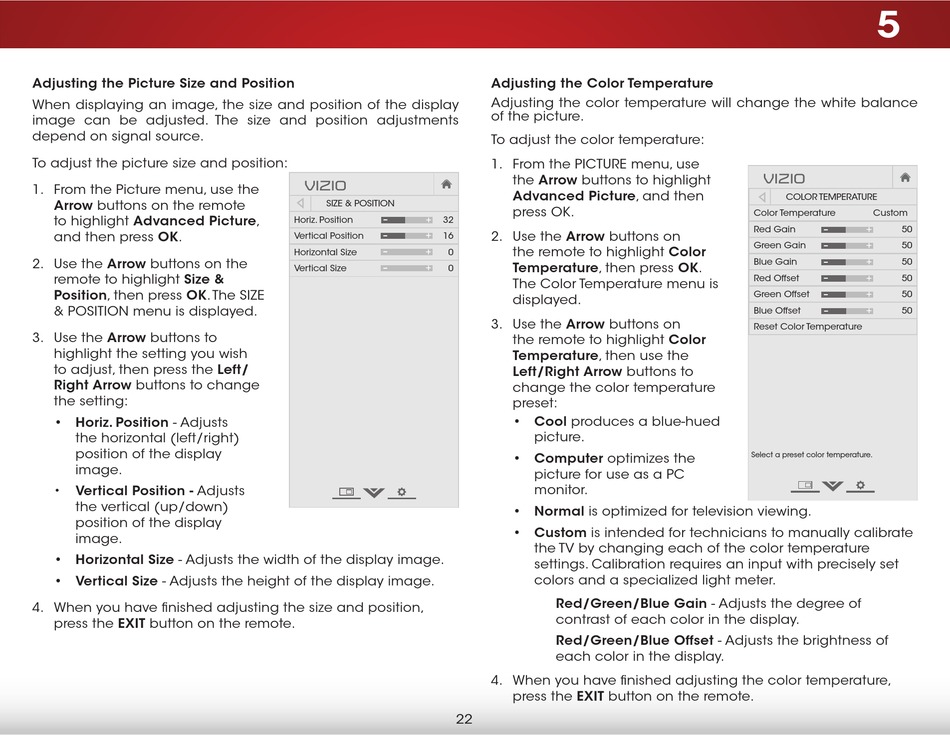Click back arrow beside COLOR TEMPERATURE title
This screenshot has width=950, height=735.
(x=762, y=196)
